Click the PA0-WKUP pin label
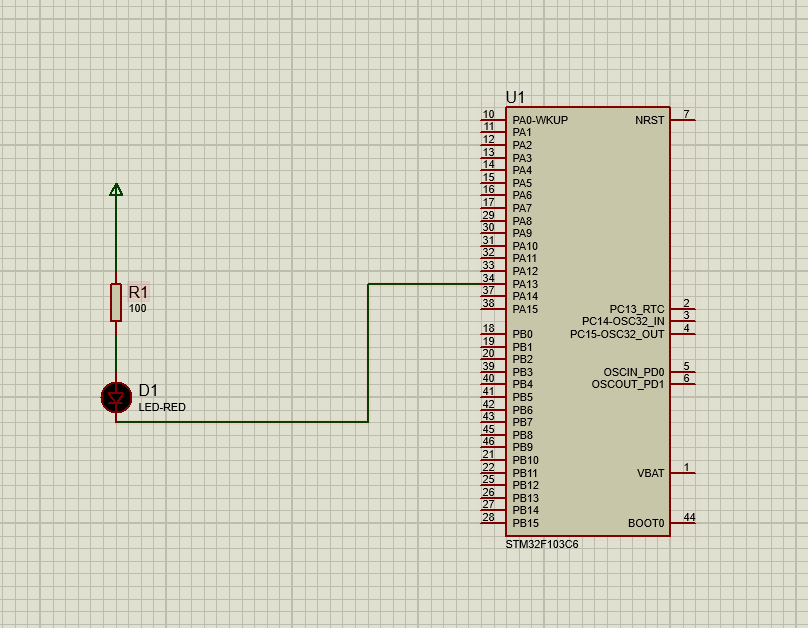This screenshot has width=808, height=628. tap(540, 120)
